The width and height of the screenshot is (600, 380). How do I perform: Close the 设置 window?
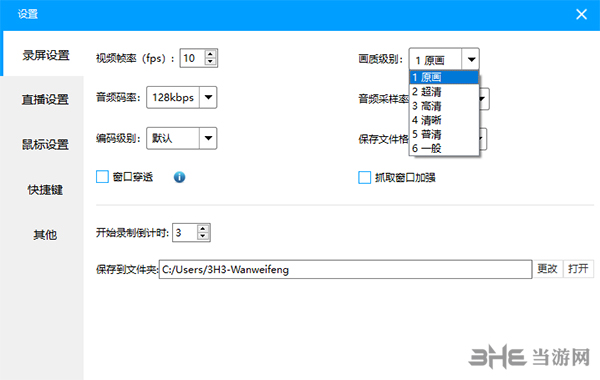pos(581,15)
